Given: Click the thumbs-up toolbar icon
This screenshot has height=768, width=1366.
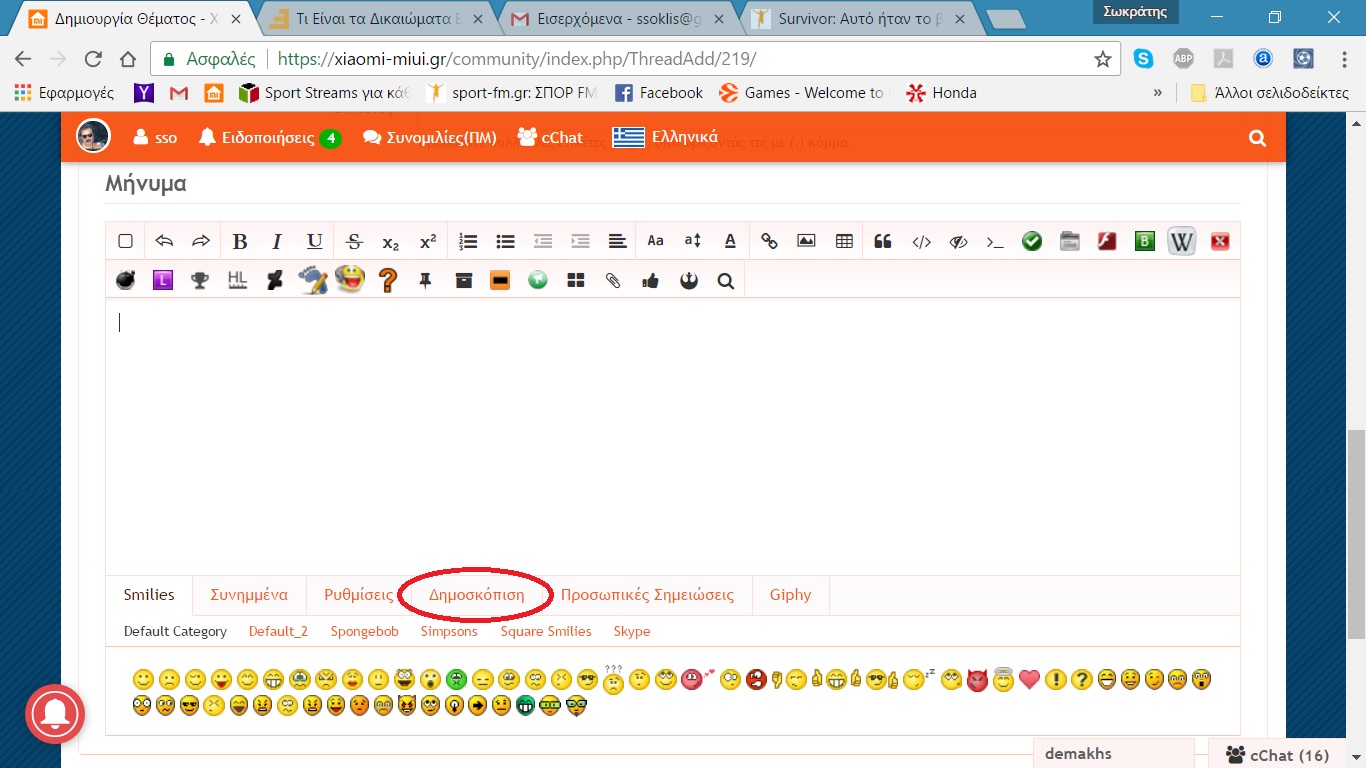Looking at the screenshot, I should pos(651,281).
